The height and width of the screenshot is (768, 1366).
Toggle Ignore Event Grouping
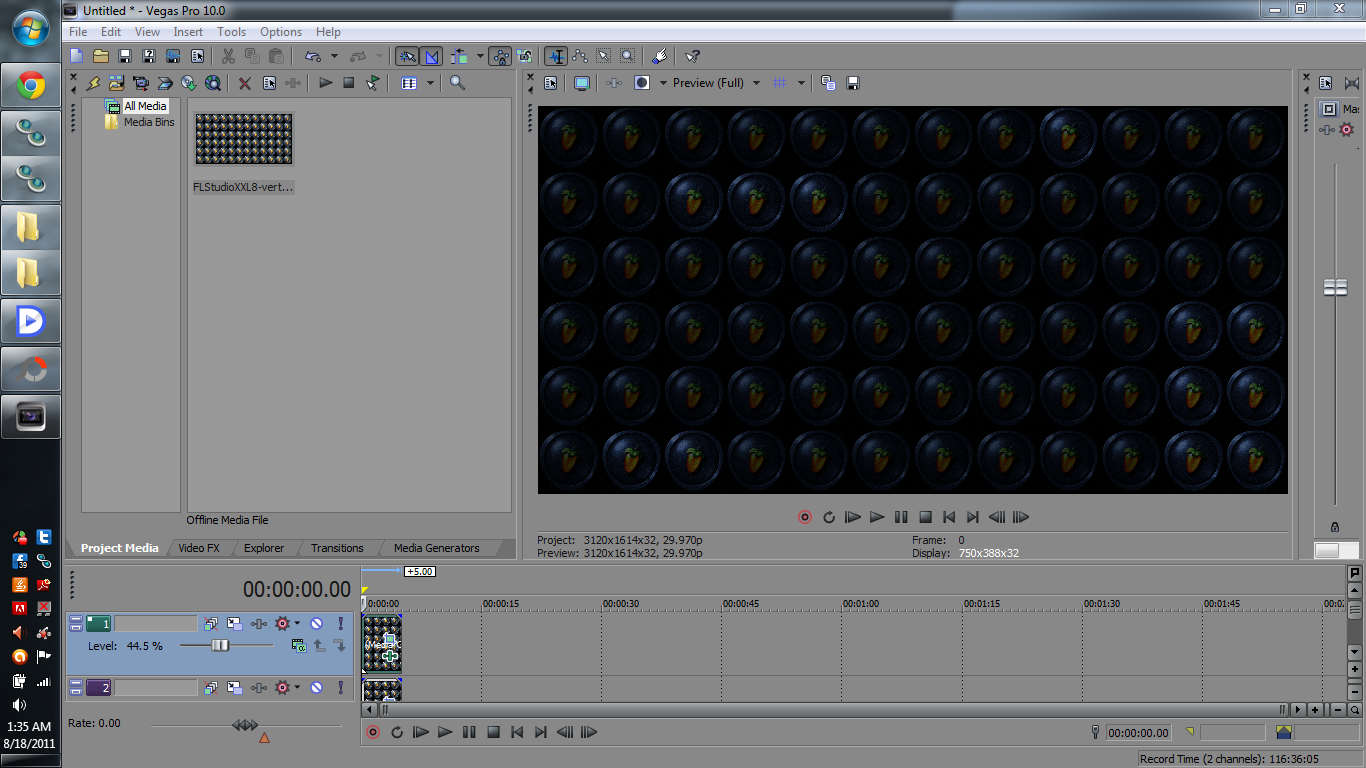point(524,56)
